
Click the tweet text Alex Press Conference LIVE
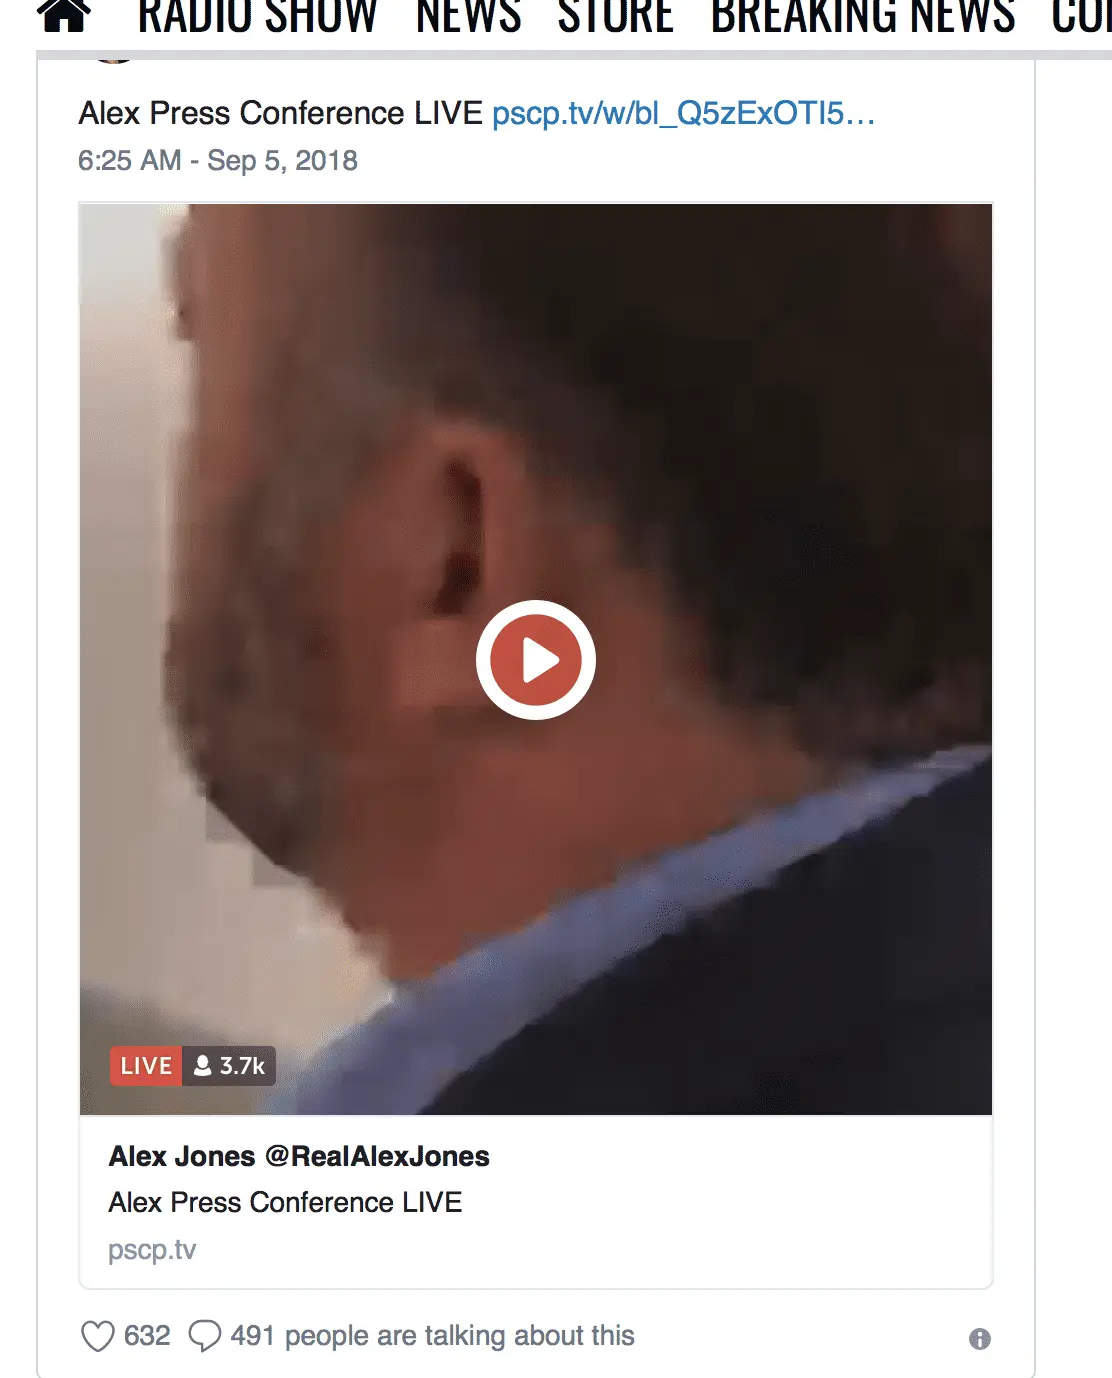280,113
